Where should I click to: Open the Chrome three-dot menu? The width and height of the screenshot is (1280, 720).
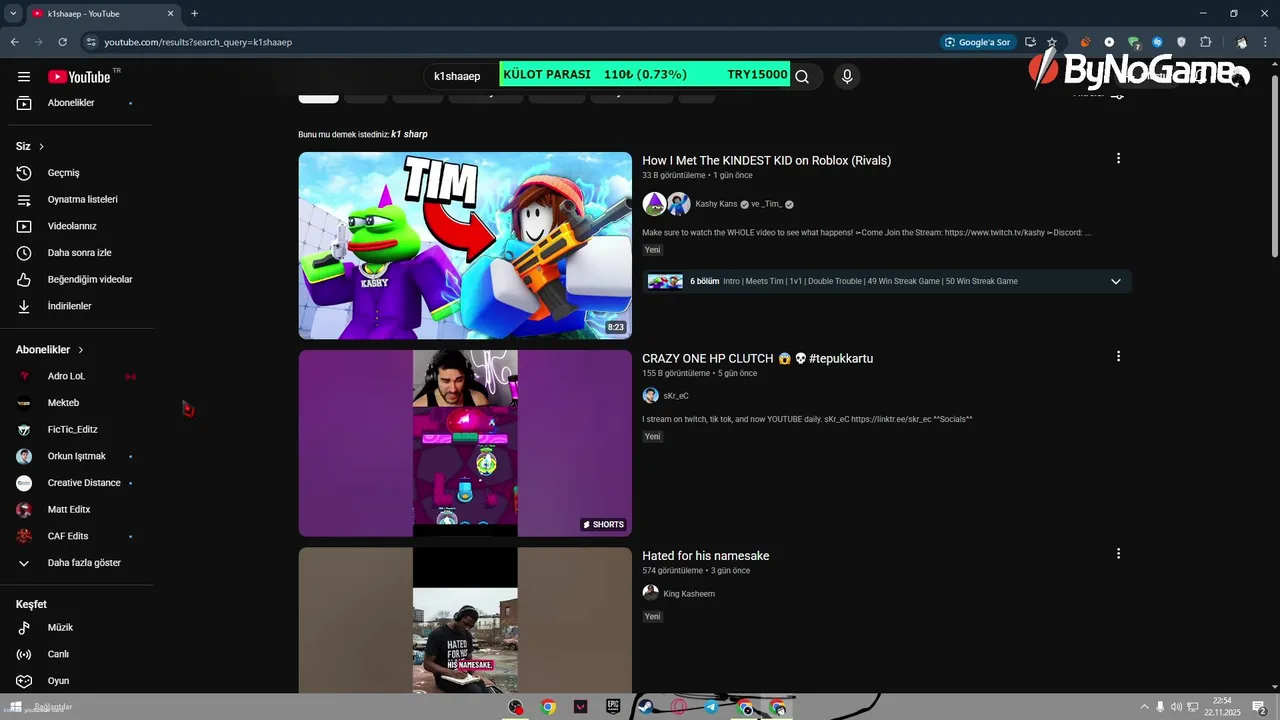pyautogui.click(x=1265, y=42)
